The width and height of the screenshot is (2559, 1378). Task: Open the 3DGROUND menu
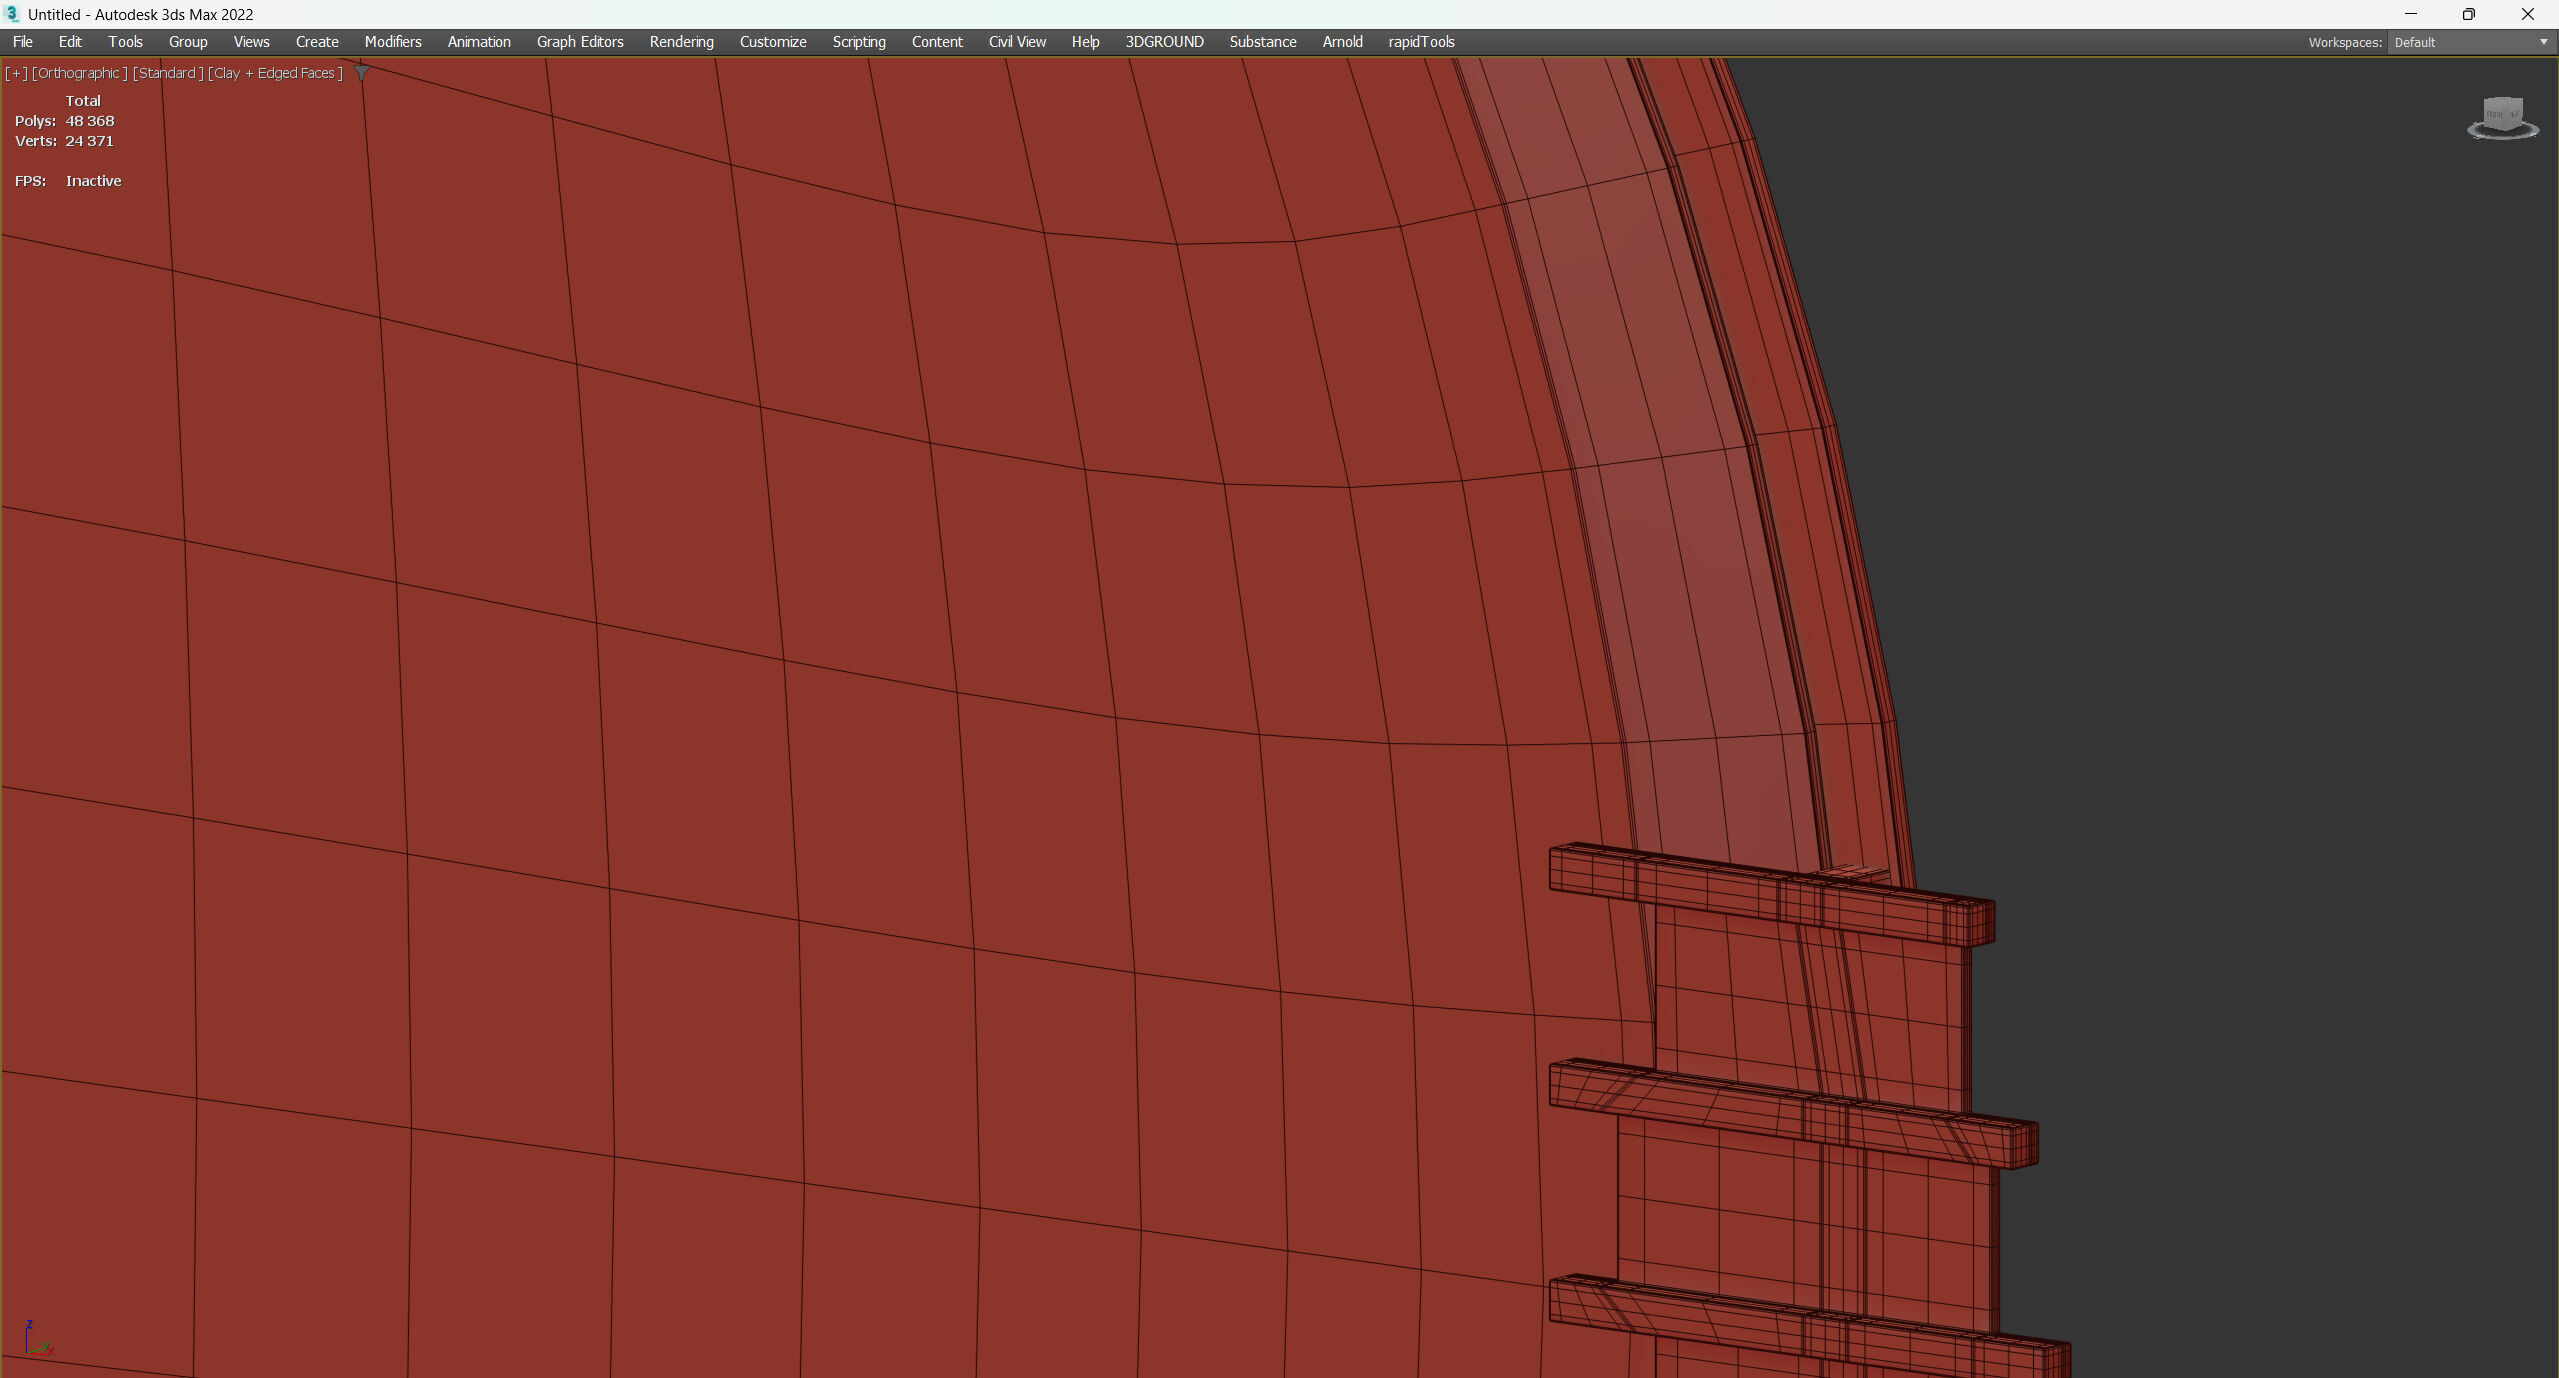(1164, 42)
